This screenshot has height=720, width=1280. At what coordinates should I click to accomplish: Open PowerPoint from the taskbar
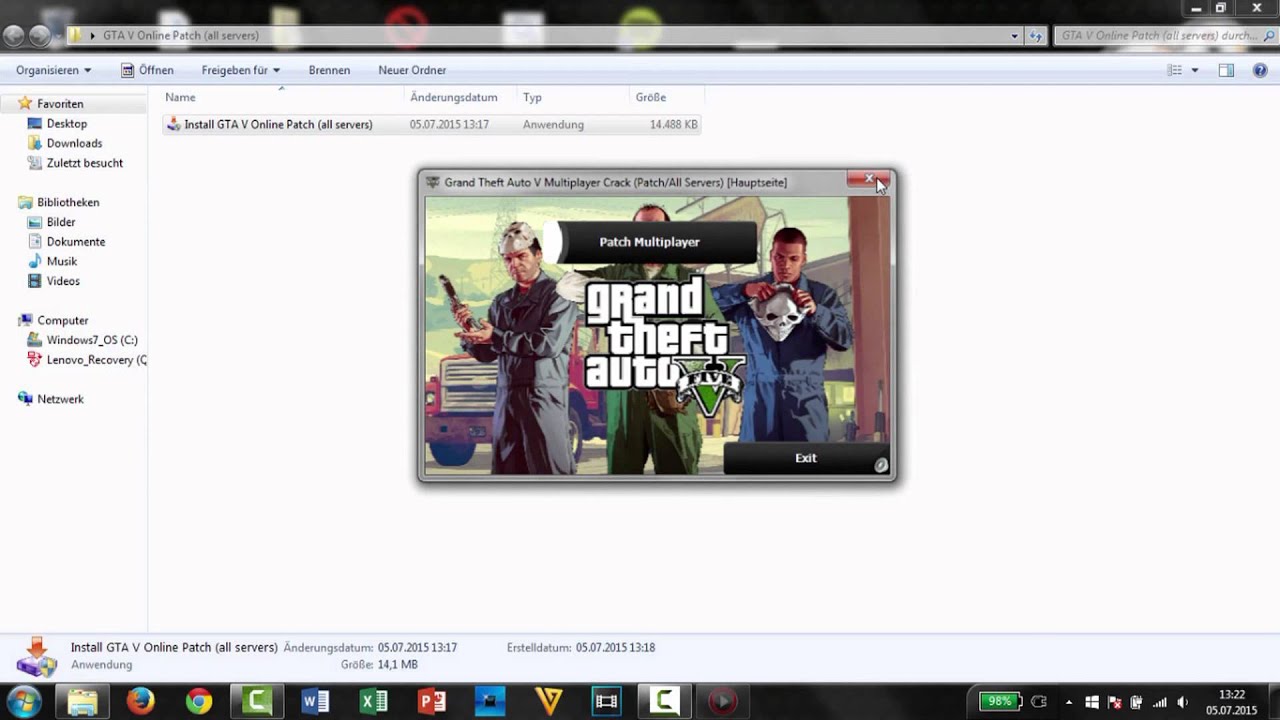pyautogui.click(x=431, y=702)
